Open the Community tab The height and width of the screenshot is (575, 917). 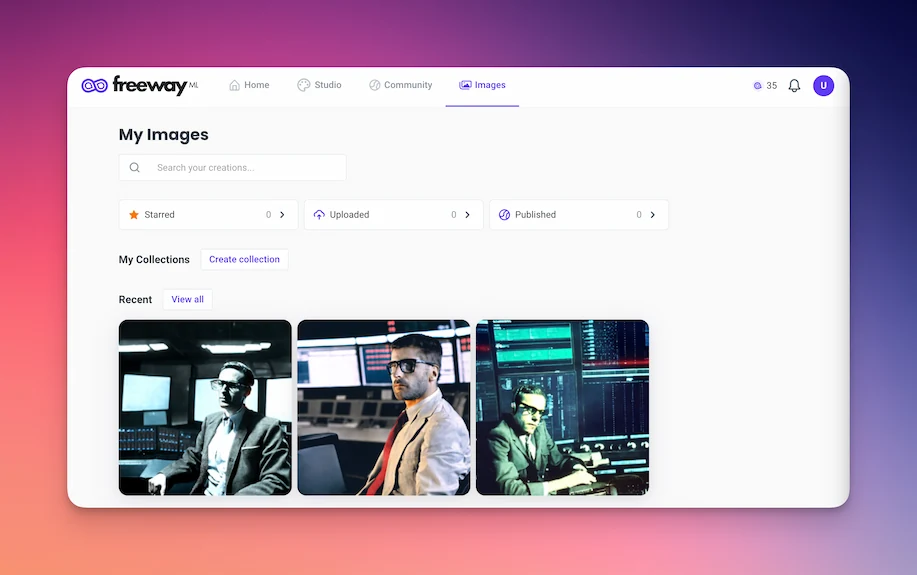pos(401,85)
